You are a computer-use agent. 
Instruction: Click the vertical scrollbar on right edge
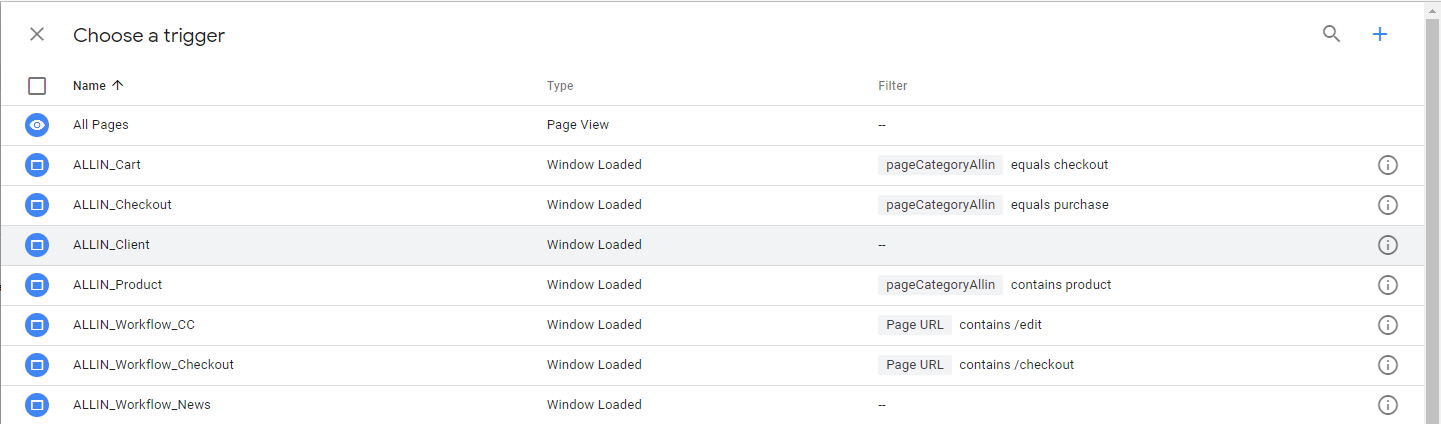tap(1432, 212)
